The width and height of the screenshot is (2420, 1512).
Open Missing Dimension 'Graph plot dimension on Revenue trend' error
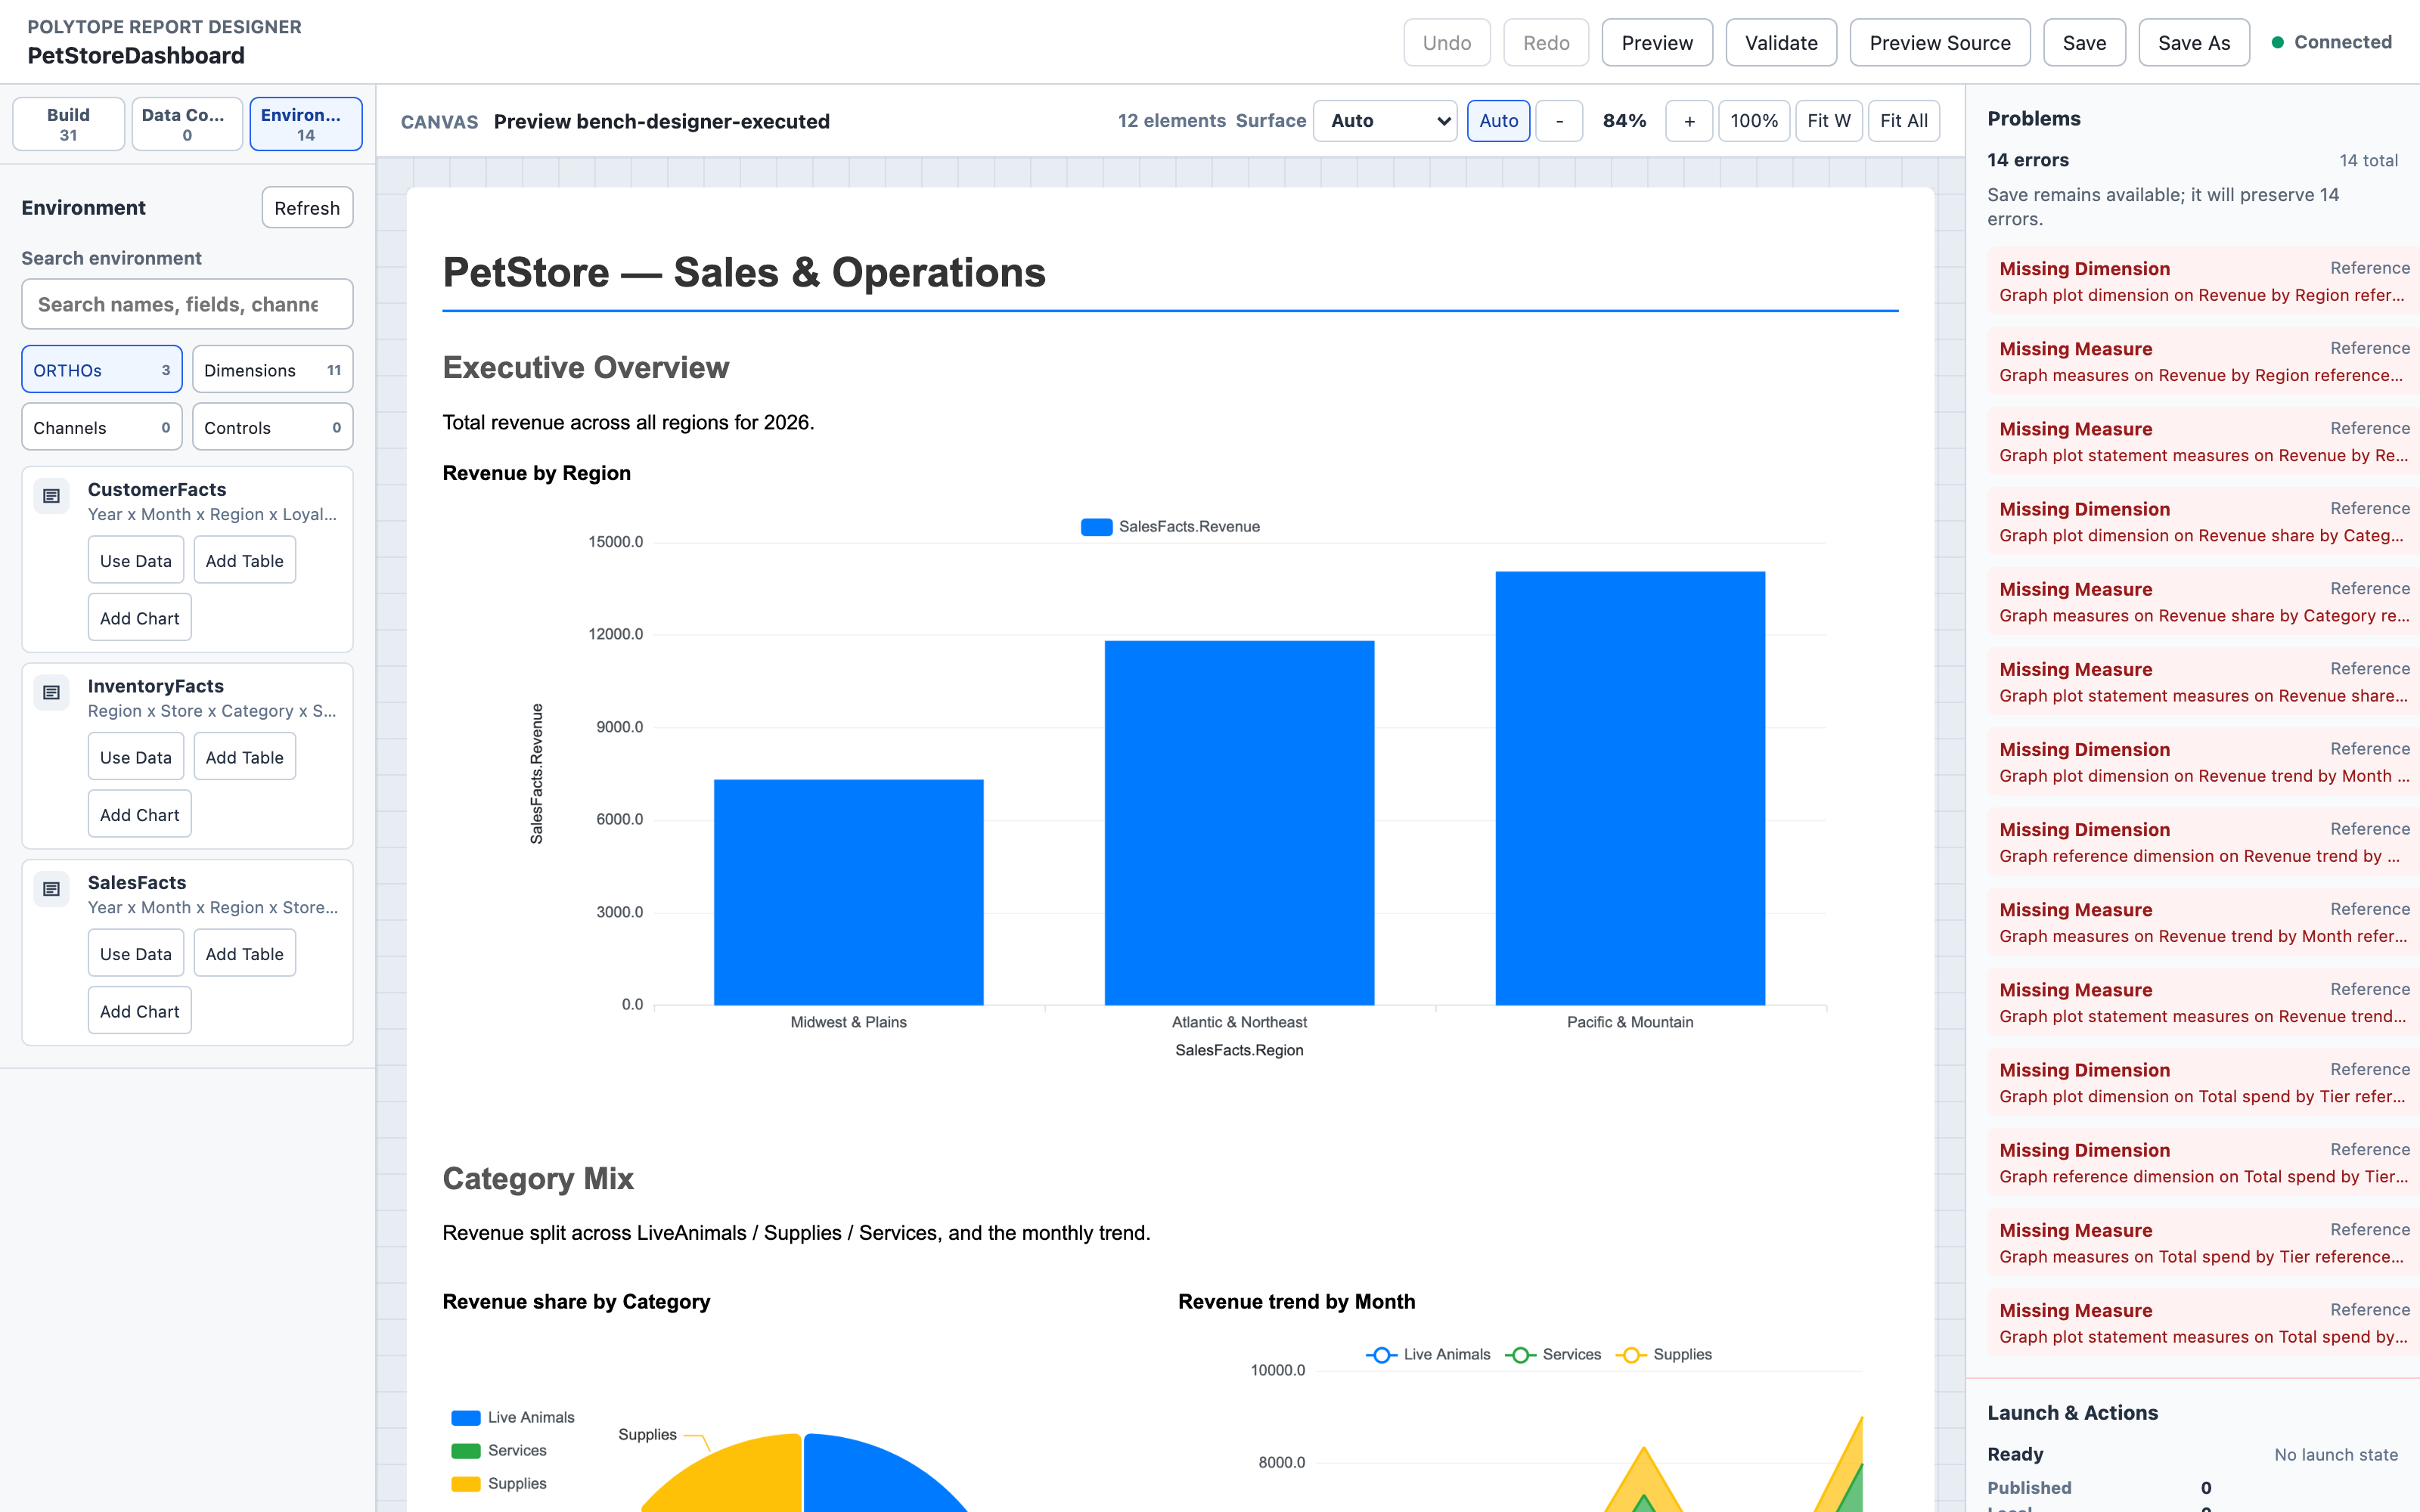tap(2204, 762)
